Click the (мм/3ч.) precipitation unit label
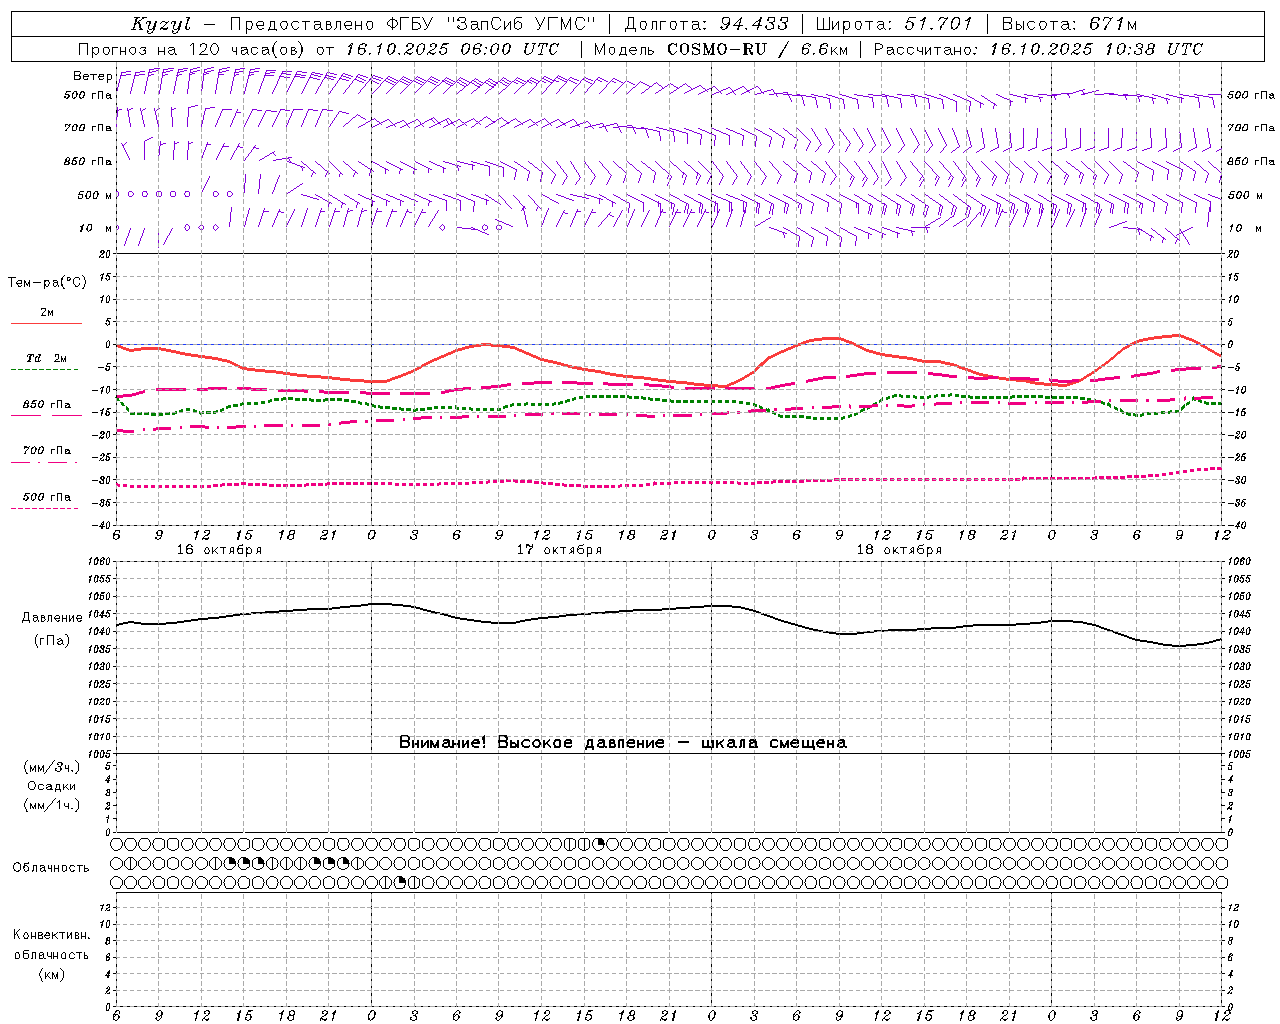This screenshot has height=1024, width=1280. click(52, 767)
